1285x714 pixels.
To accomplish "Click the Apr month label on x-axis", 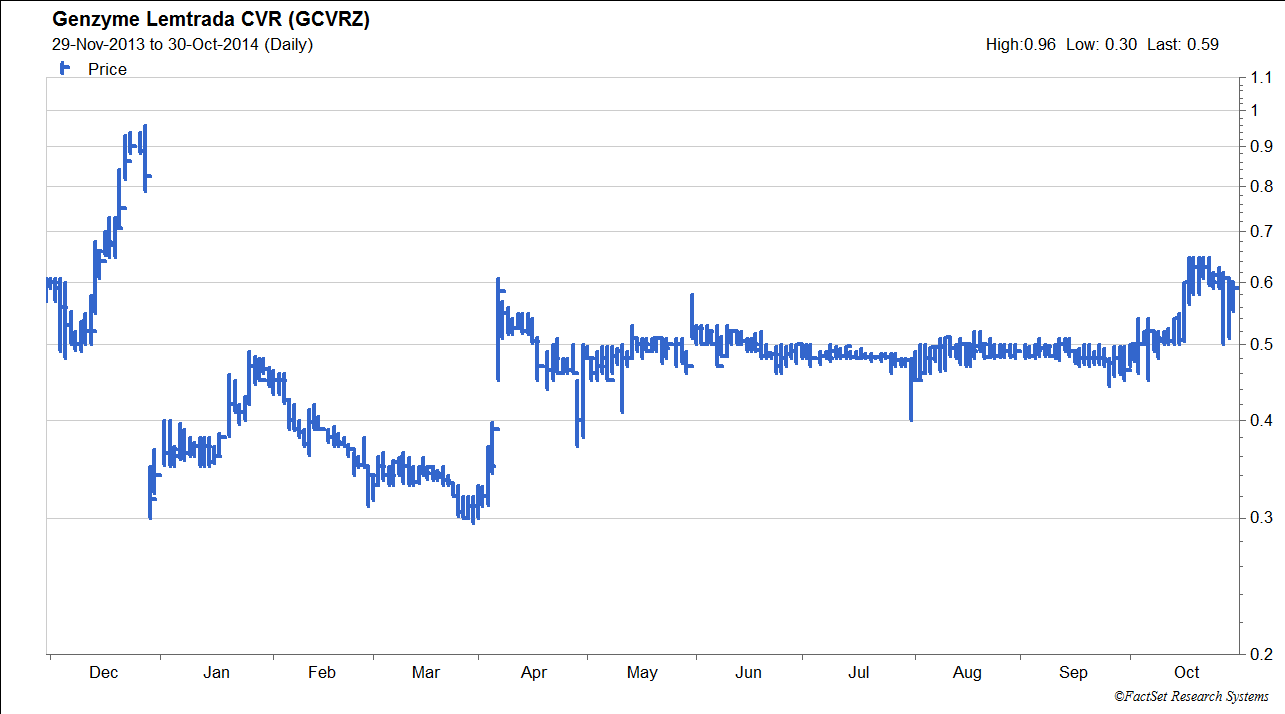I will (x=534, y=672).
